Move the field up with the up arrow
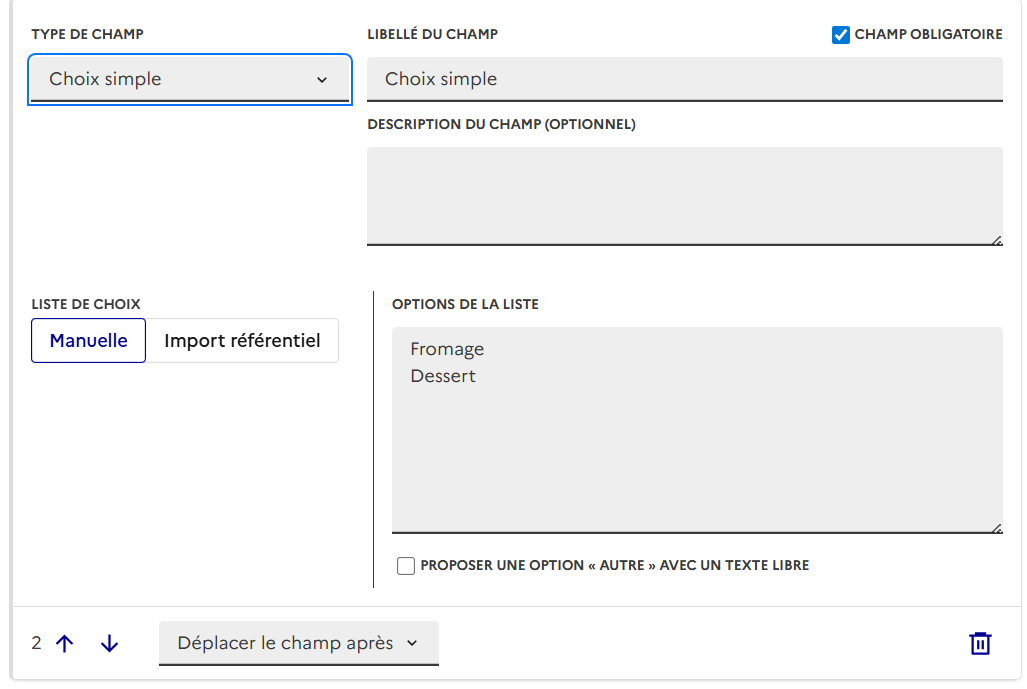The height and width of the screenshot is (689, 1027). tap(65, 644)
